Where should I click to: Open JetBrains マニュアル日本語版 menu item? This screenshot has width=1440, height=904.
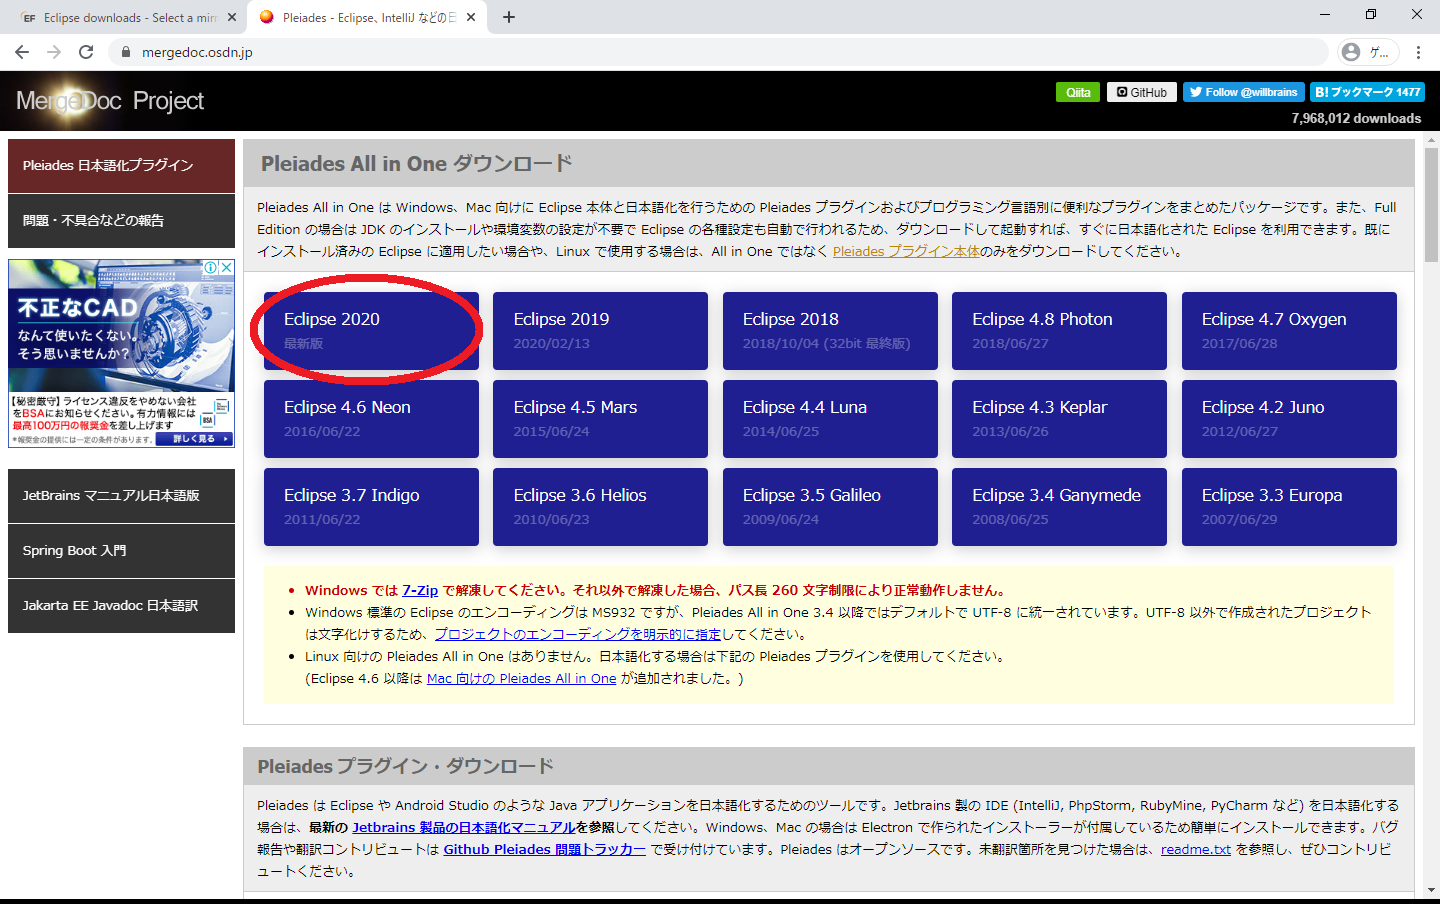coord(121,496)
